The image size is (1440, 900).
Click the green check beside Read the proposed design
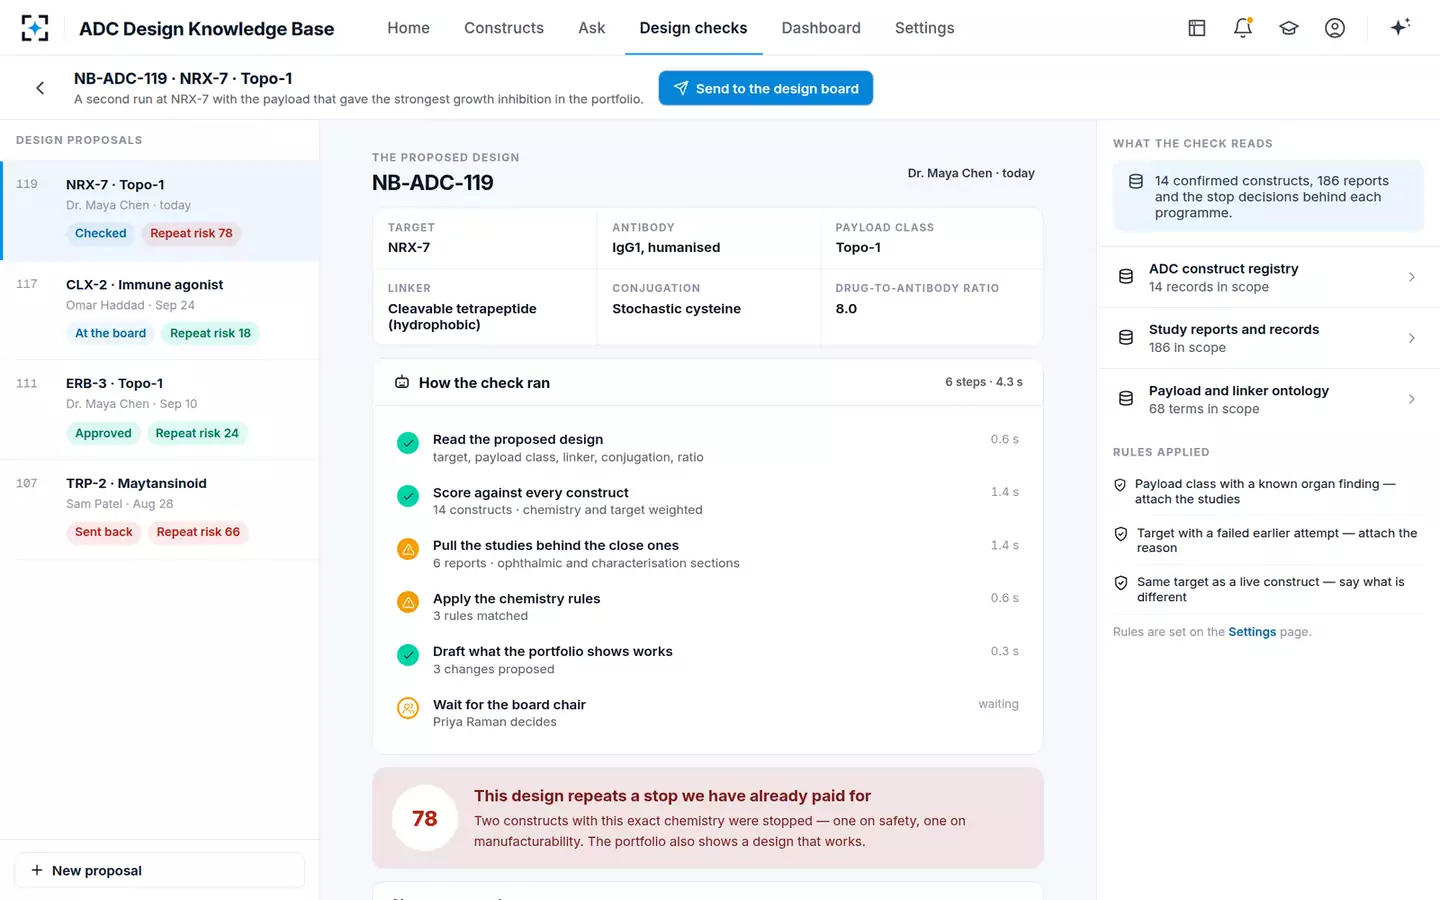click(x=408, y=443)
